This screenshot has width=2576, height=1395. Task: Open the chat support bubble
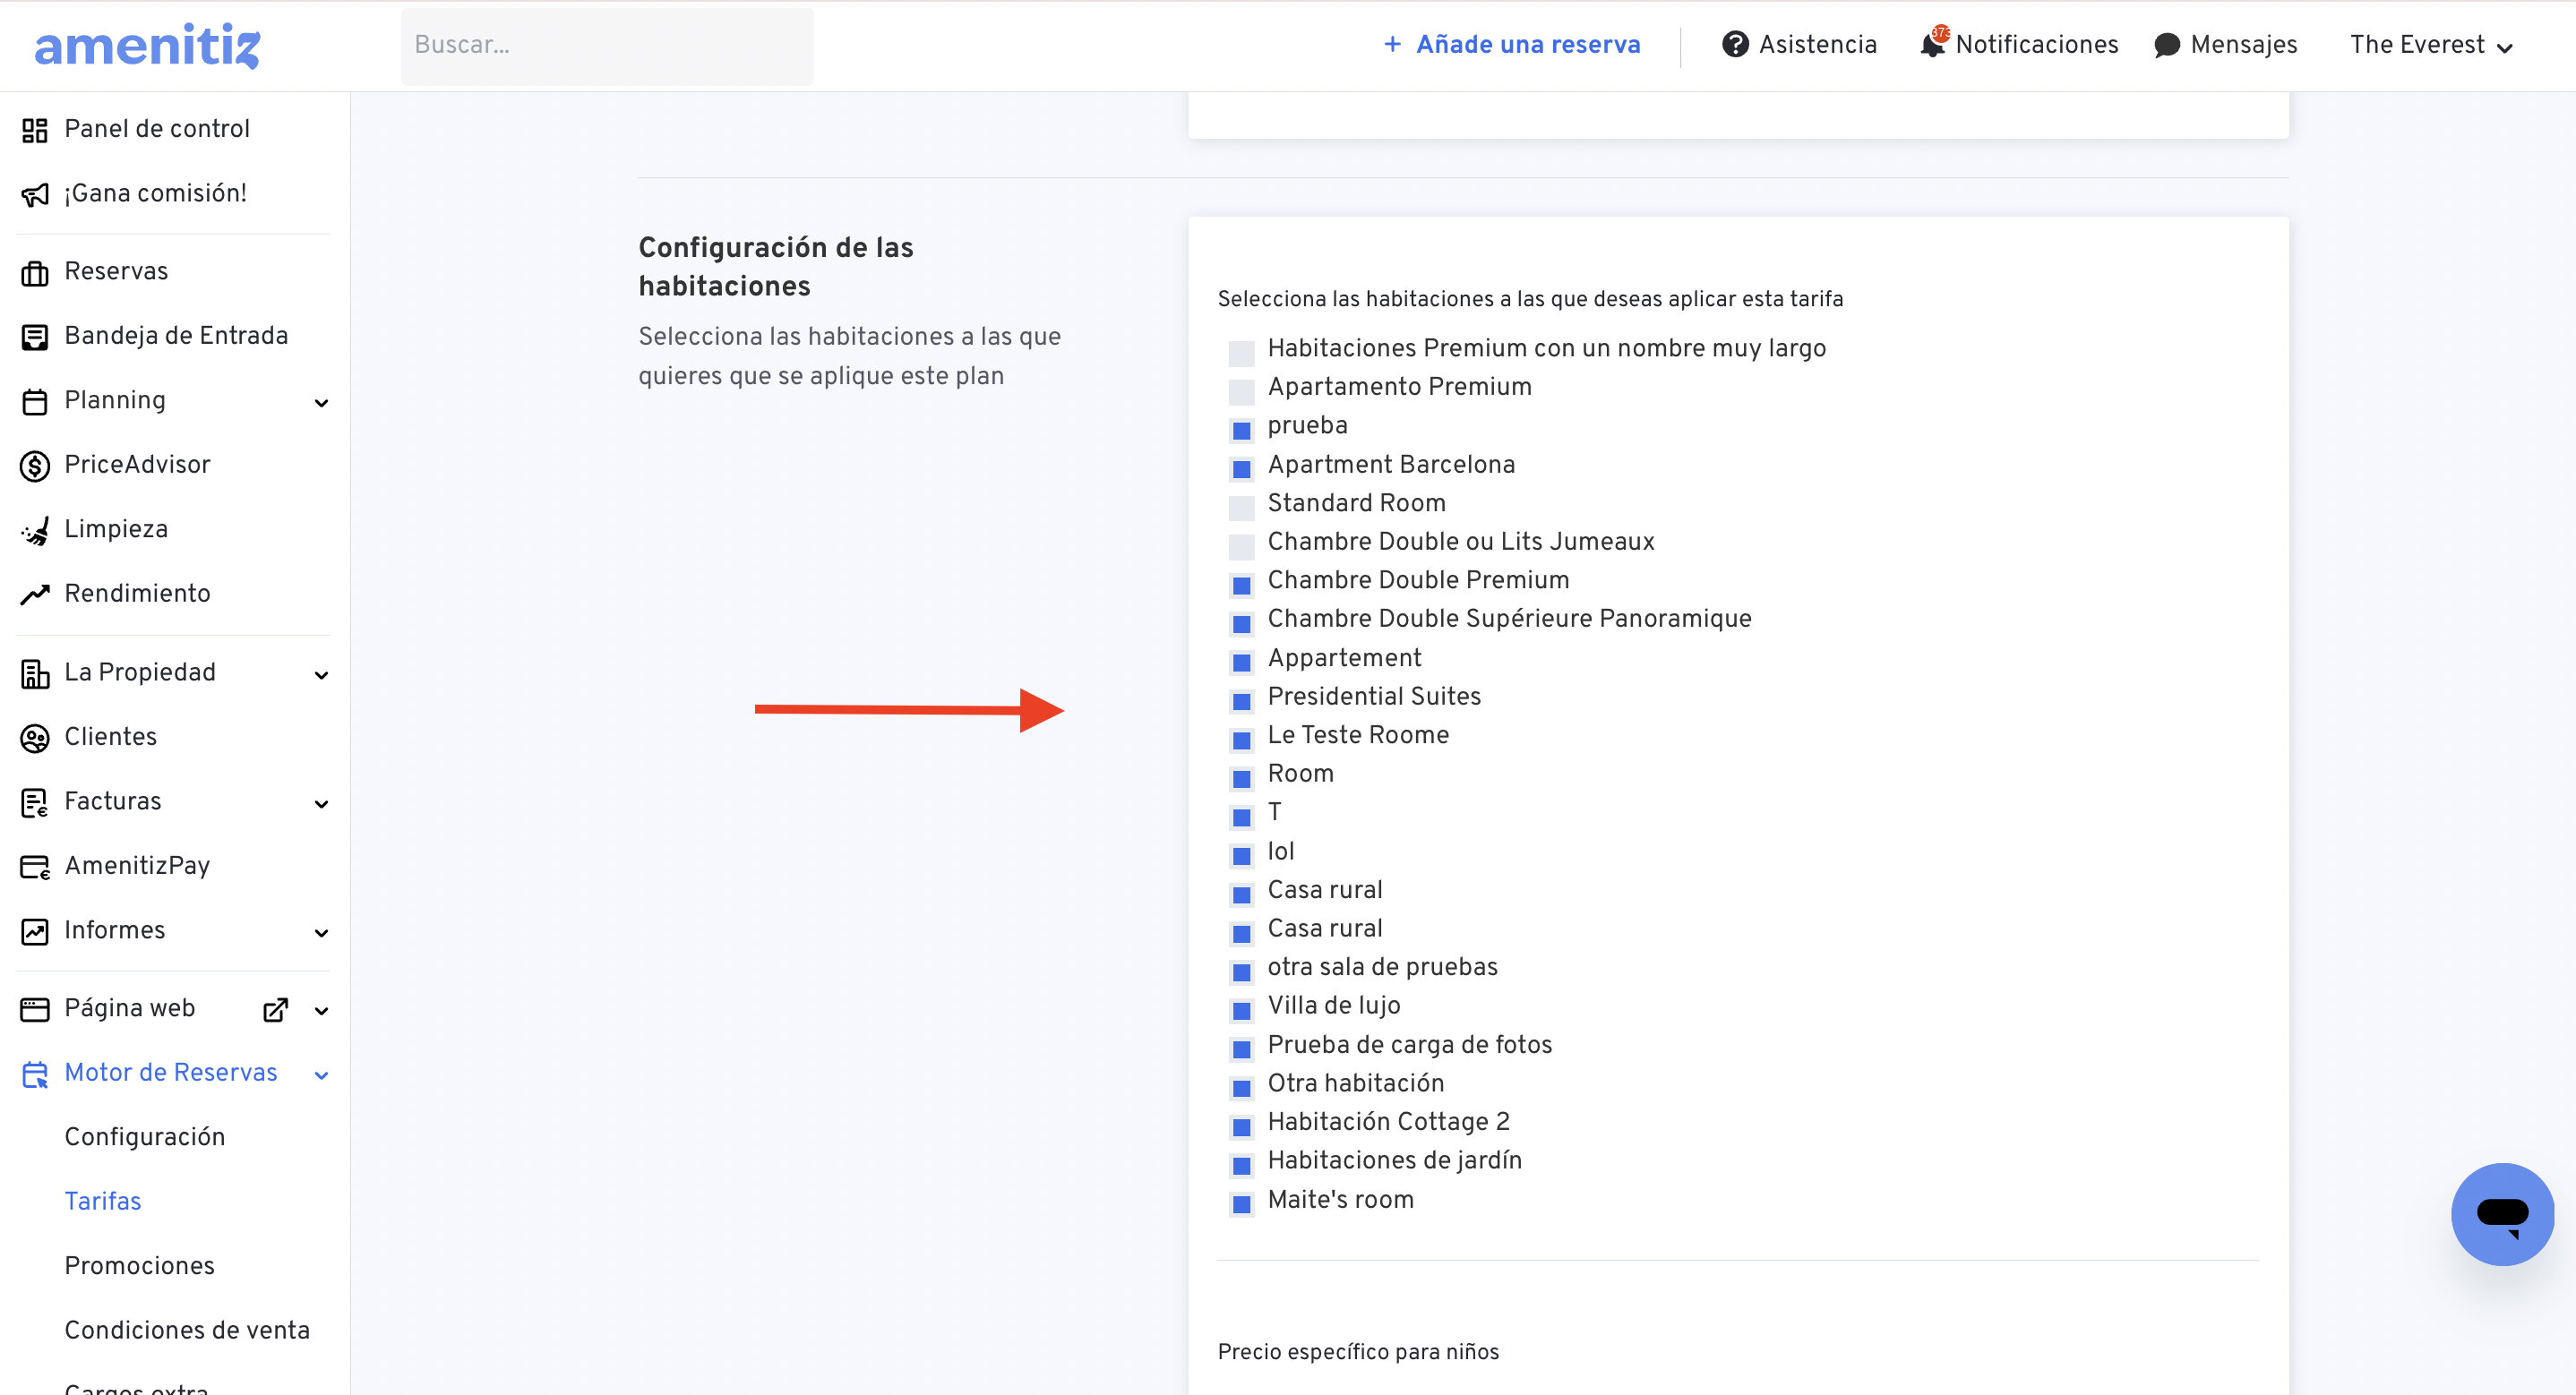pyautogui.click(x=2502, y=1213)
